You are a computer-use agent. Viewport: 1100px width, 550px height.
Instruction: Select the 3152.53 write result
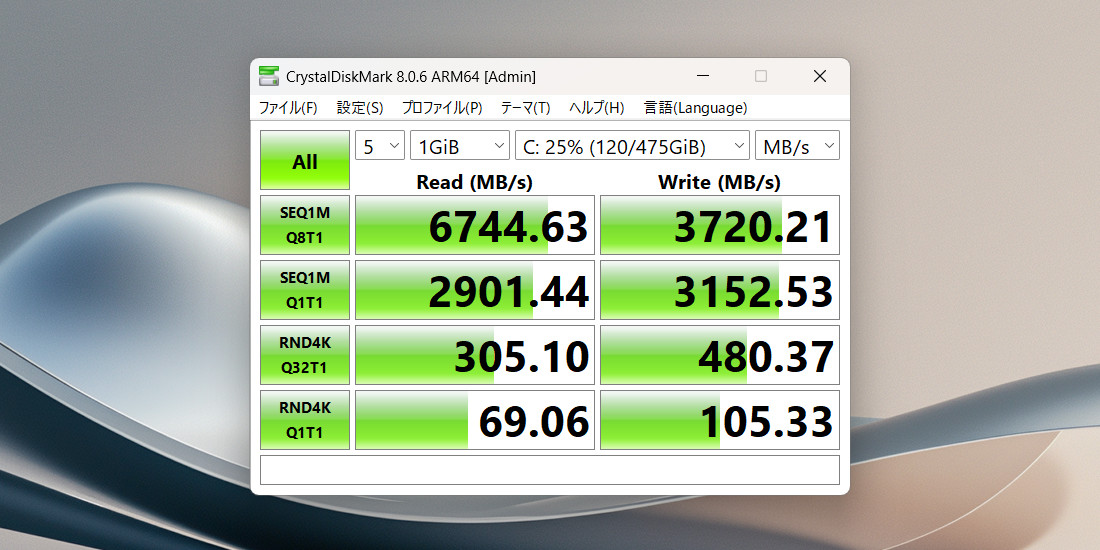(x=720, y=290)
